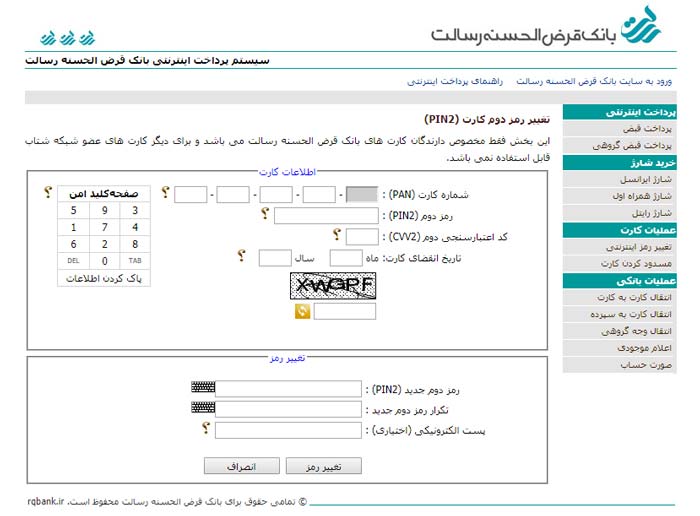700x516 pixels.
Task: Click the grey first PAN card number box
Action: point(362,195)
